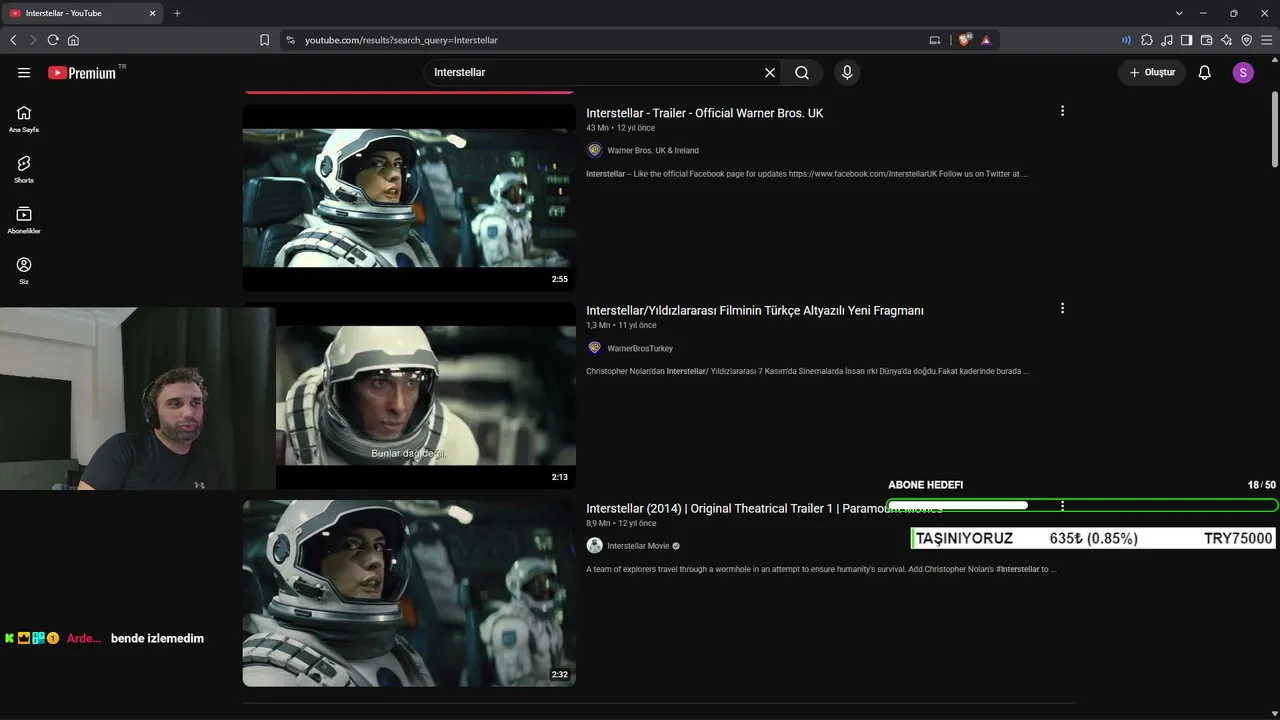Open the Brave Wallet icon
1280x720 pixels.
point(1207,40)
